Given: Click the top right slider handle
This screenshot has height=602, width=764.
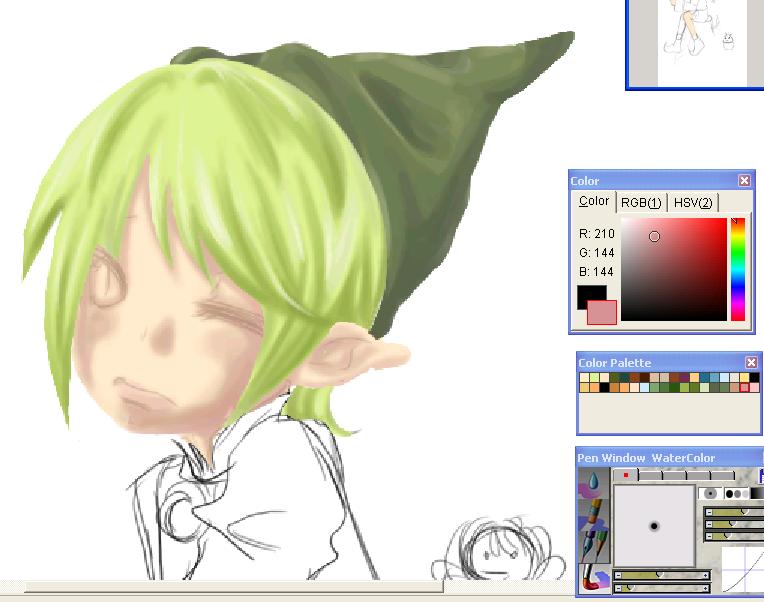Looking at the screenshot, I should pyautogui.click(x=745, y=511).
